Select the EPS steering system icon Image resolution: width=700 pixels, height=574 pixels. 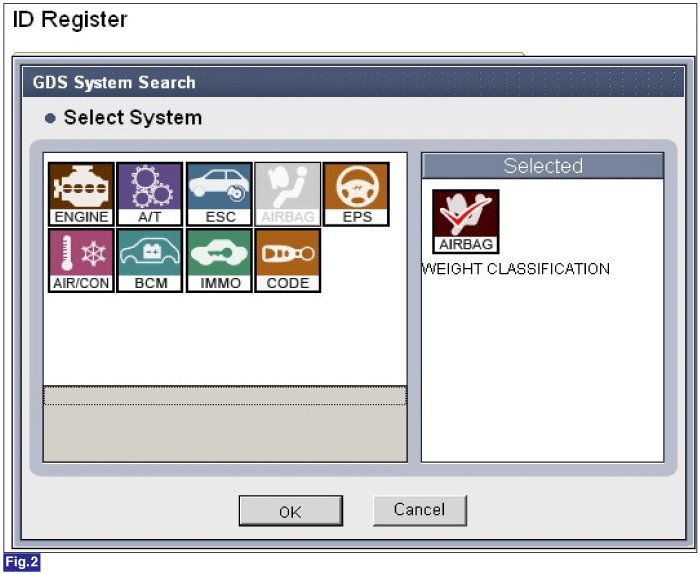click(x=356, y=194)
